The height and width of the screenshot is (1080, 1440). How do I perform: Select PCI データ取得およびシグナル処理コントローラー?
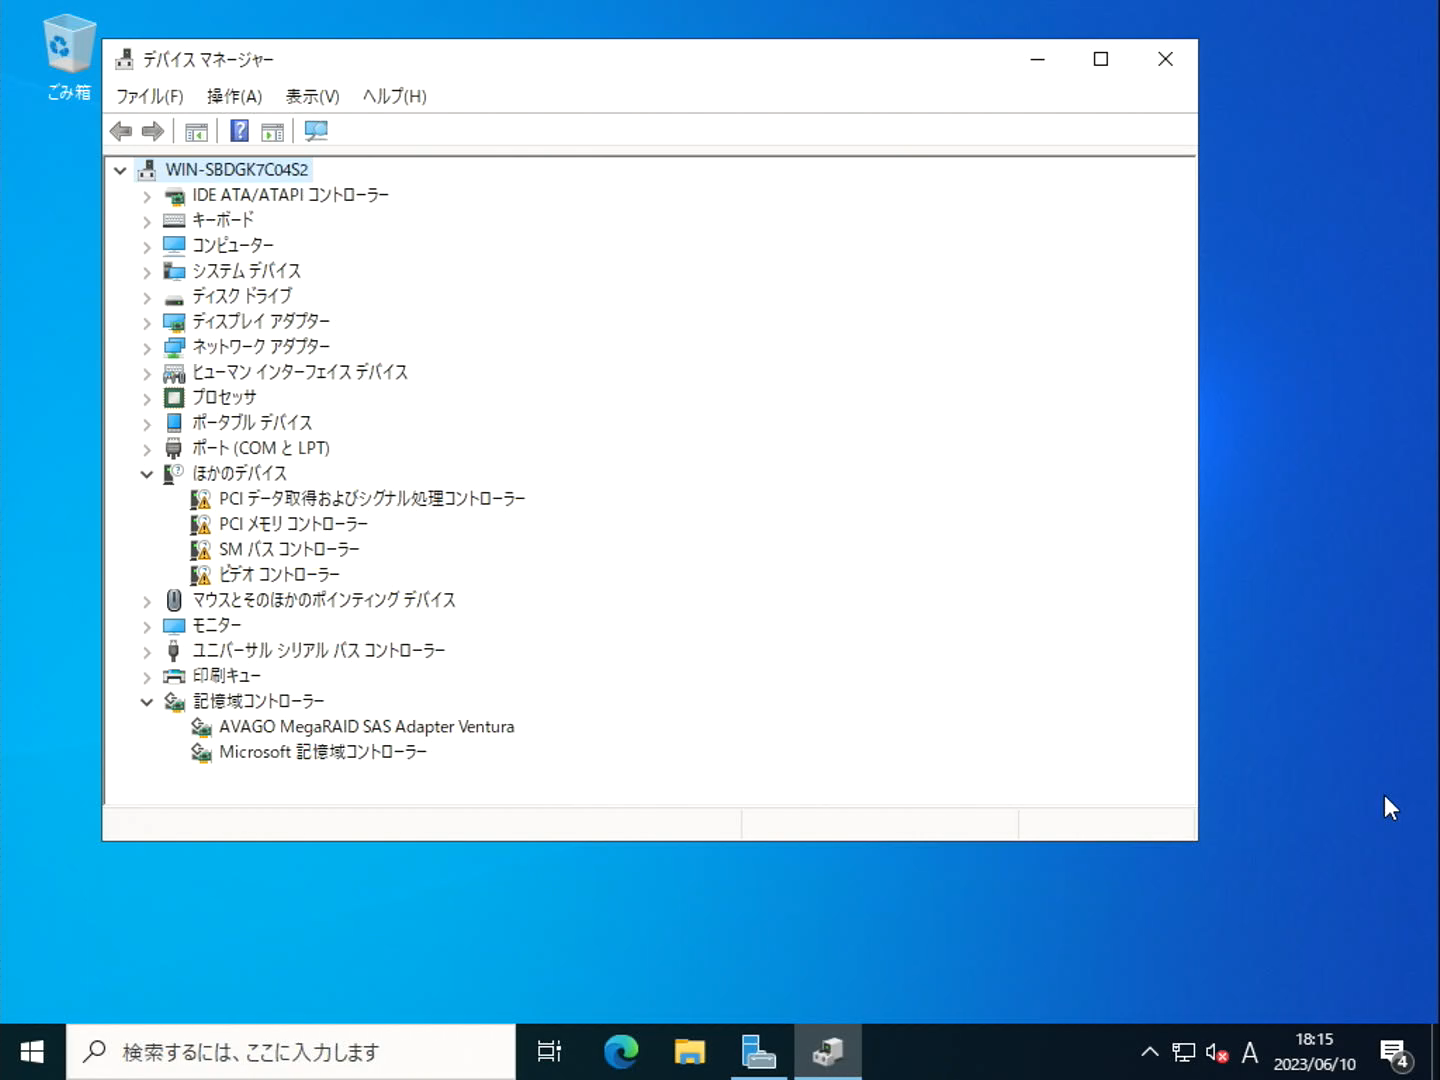[372, 499]
